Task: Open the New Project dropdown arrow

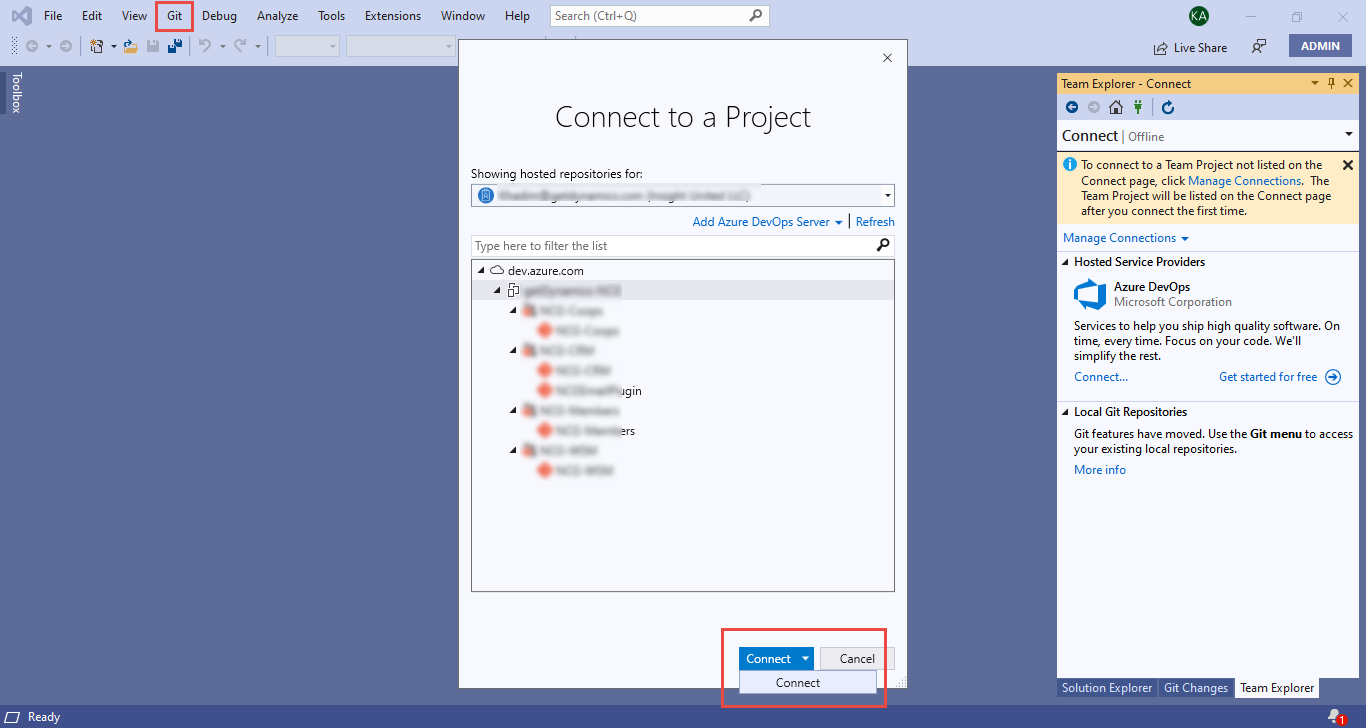Action: pyautogui.click(x=113, y=46)
